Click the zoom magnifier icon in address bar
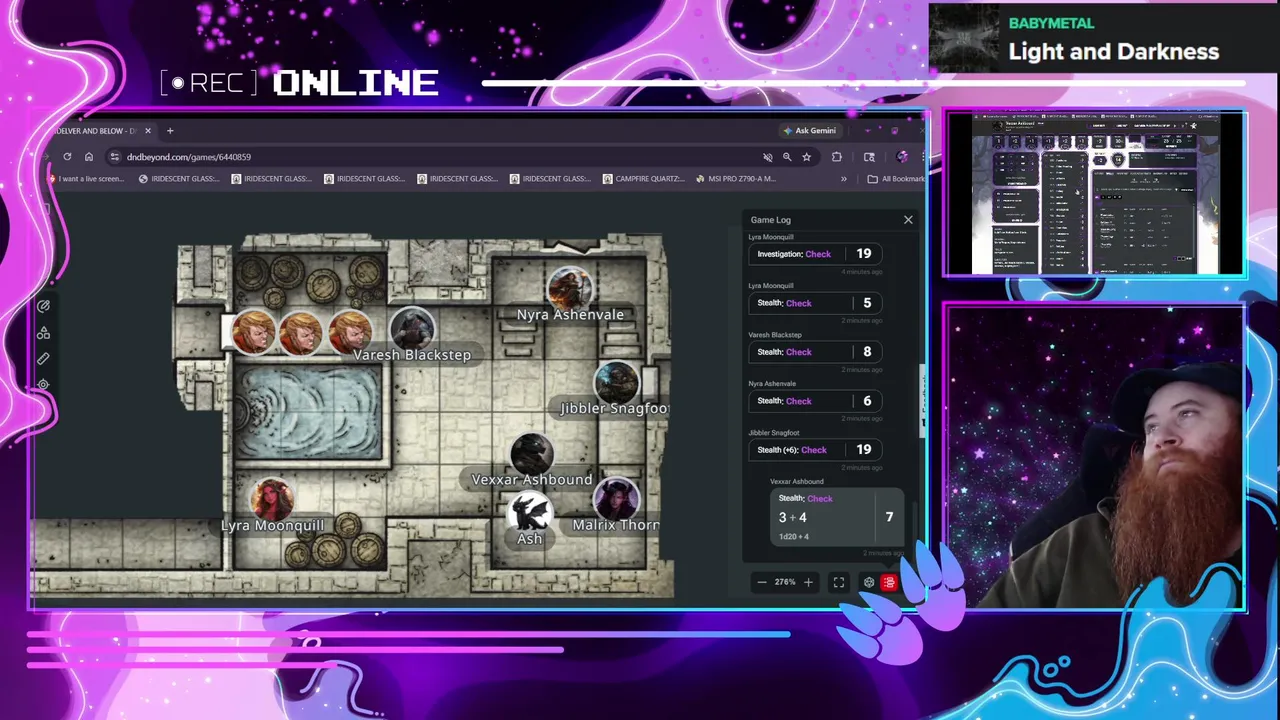 pos(787,157)
